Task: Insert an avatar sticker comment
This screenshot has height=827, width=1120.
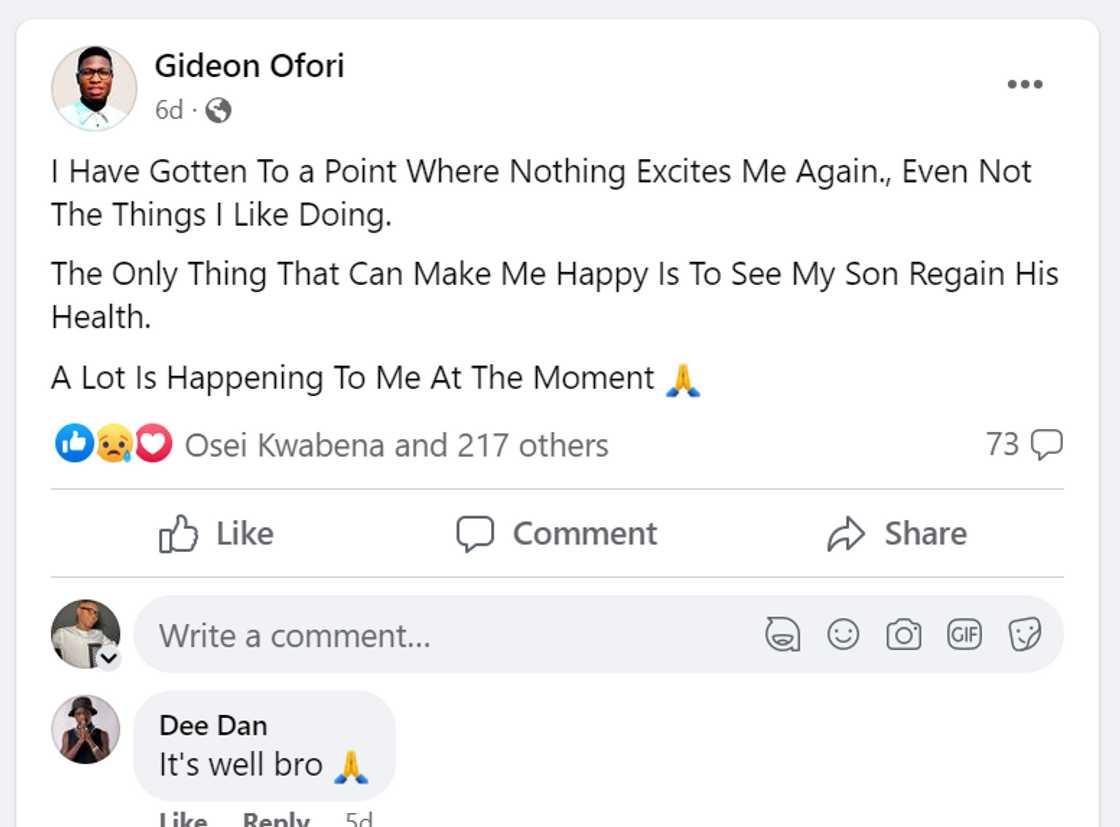Action: (784, 634)
